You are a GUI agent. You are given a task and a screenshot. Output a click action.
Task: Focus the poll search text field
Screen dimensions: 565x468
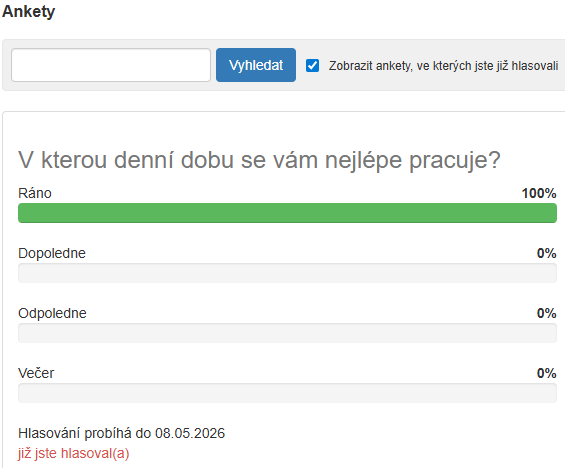click(111, 65)
